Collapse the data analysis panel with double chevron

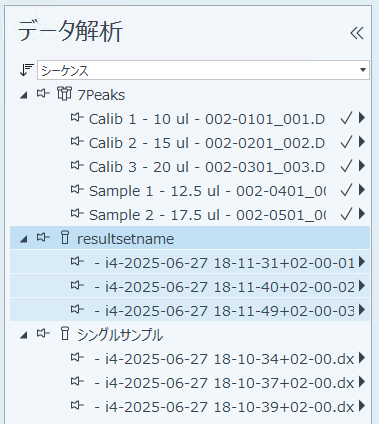click(x=357, y=33)
